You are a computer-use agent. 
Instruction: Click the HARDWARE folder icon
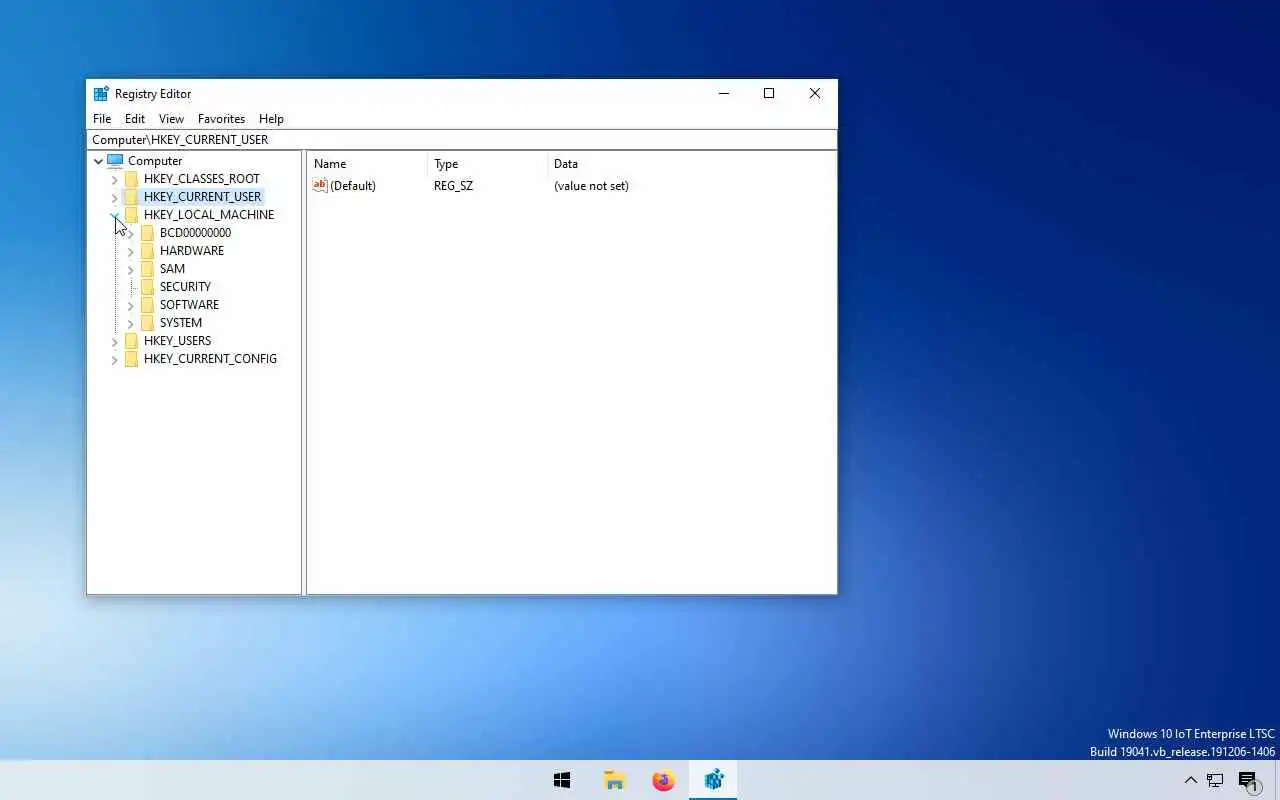[x=147, y=251]
